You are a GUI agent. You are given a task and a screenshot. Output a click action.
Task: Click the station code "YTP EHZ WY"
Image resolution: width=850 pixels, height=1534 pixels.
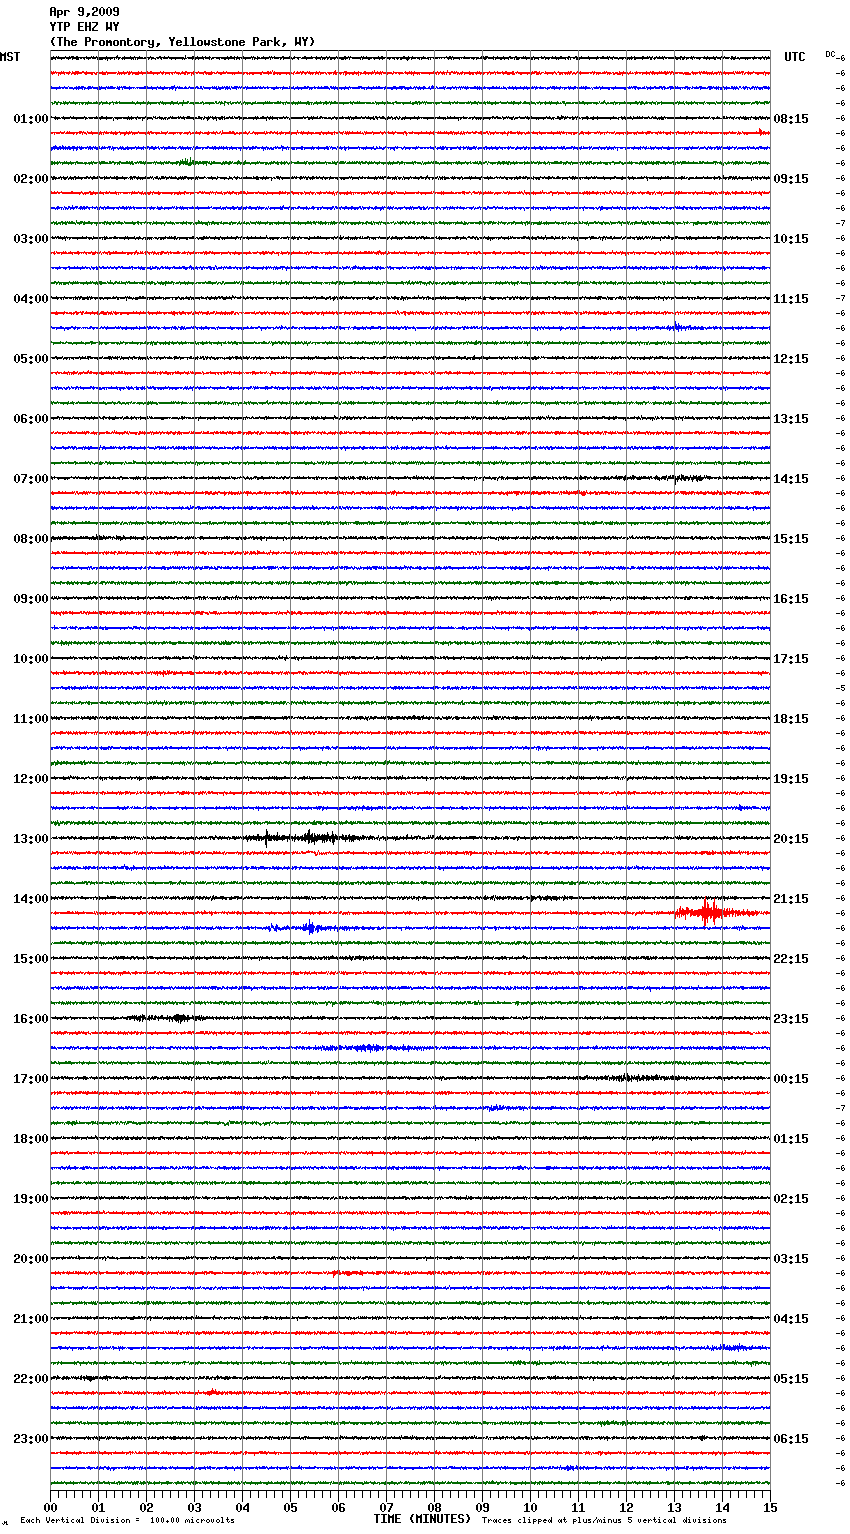pos(84,27)
